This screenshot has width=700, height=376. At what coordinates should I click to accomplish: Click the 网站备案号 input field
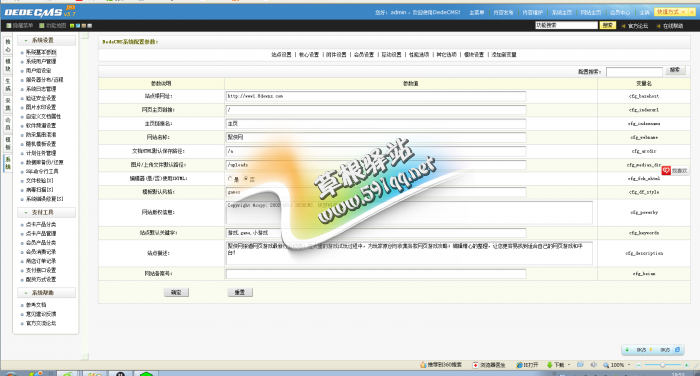[376, 274]
